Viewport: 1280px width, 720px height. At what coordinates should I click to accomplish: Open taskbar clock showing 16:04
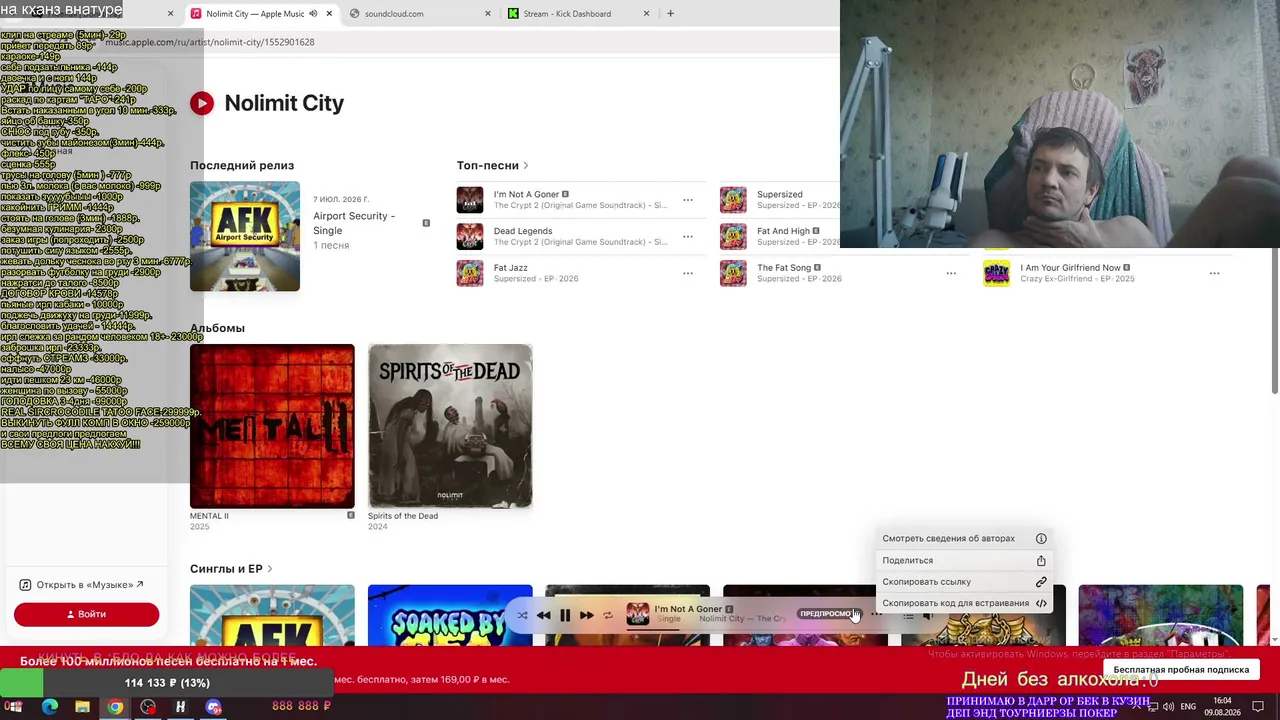pyautogui.click(x=1222, y=707)
